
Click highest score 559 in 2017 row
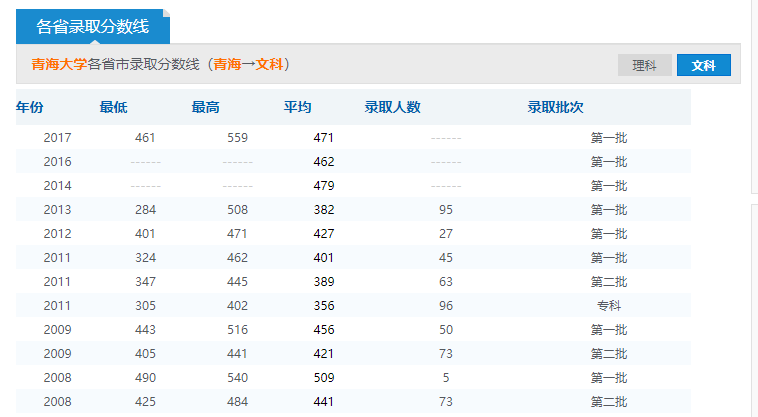point(237,138)
